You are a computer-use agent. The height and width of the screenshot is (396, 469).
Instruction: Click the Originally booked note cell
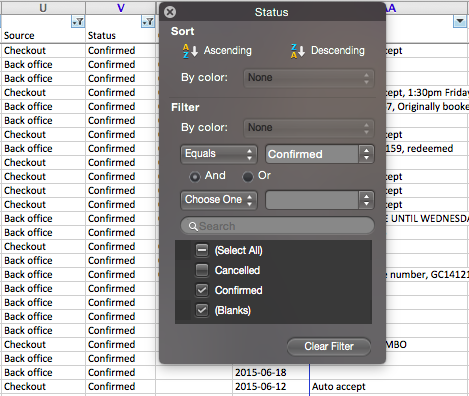(x=427, y=106)
